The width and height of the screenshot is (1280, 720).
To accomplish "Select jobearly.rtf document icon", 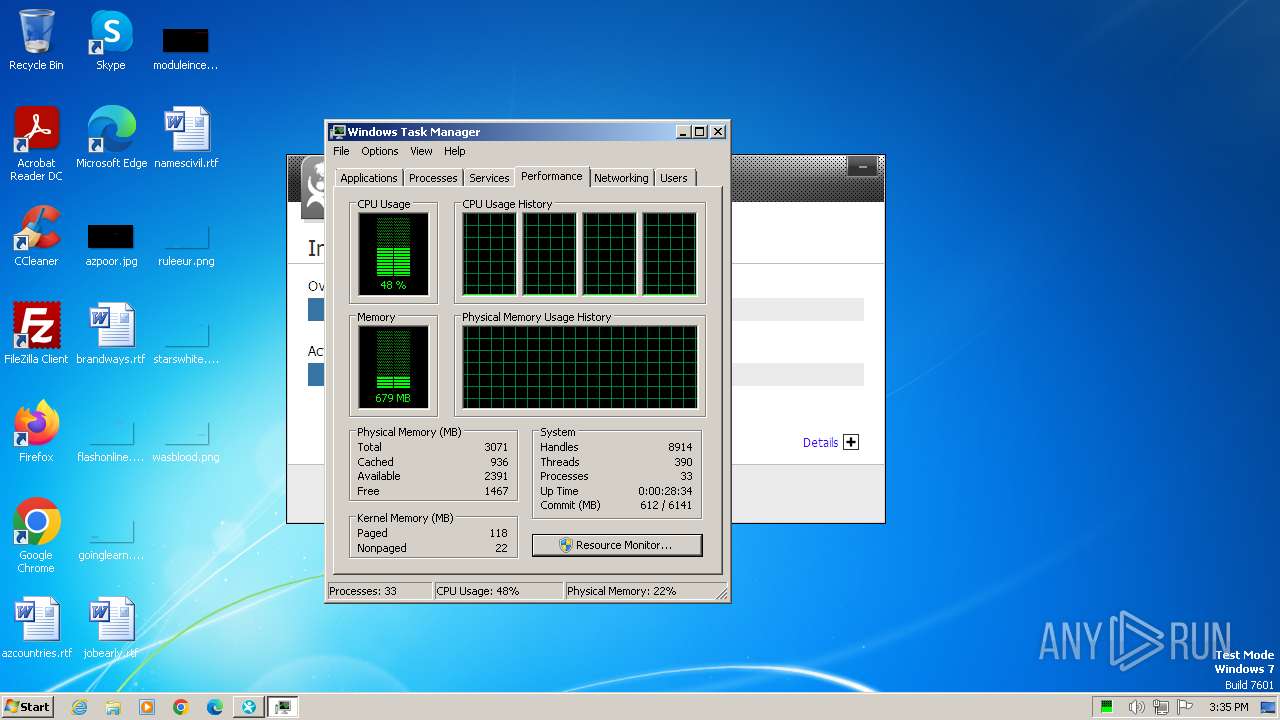I will click(111, 628).
